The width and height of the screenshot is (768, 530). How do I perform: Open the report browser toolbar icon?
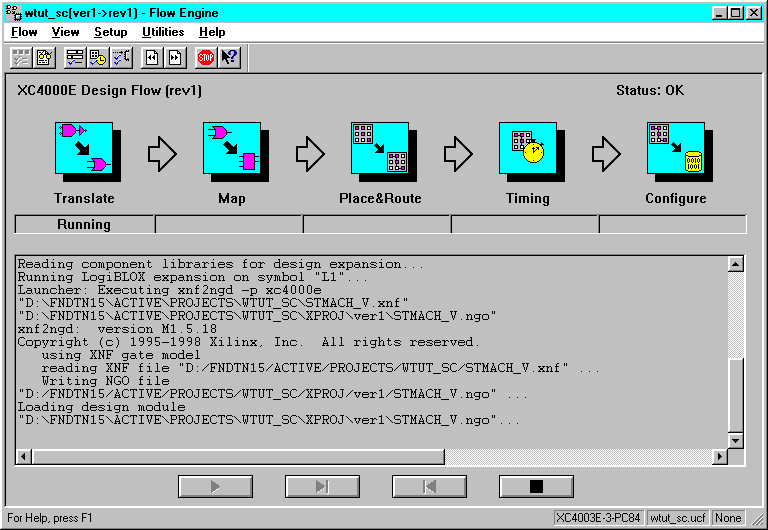pos(44,58)
